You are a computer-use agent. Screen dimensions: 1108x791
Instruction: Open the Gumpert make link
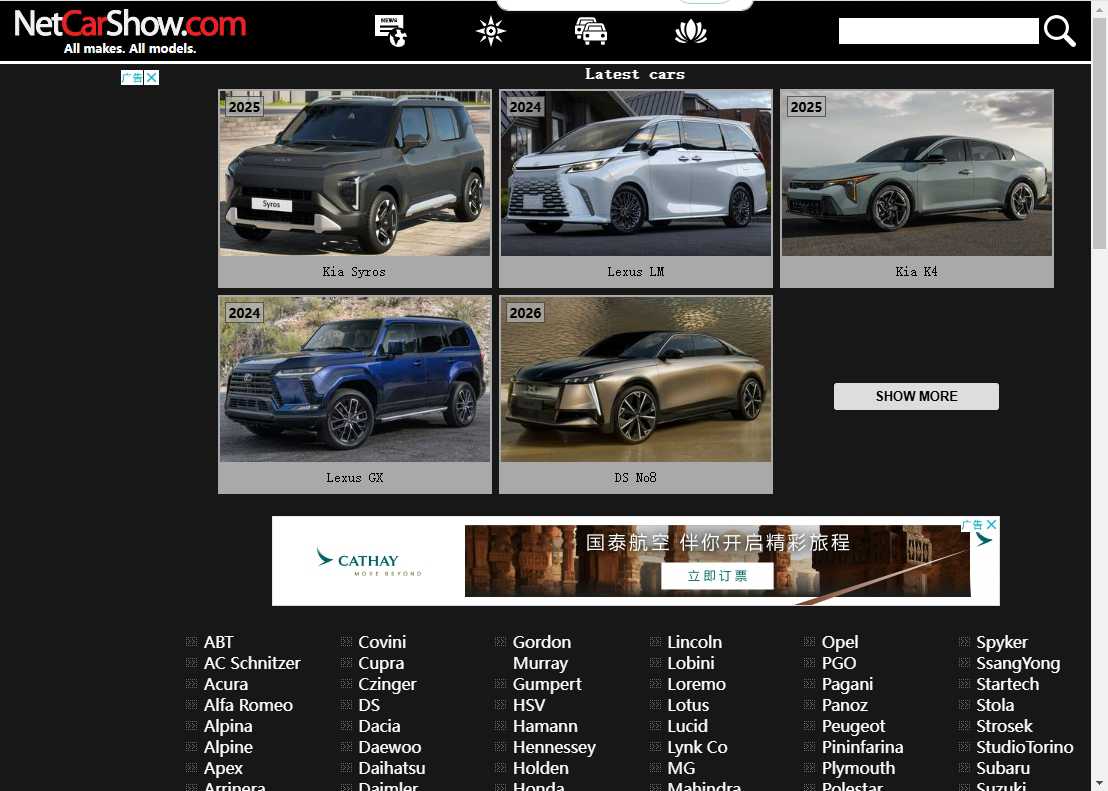click(547, 684)
